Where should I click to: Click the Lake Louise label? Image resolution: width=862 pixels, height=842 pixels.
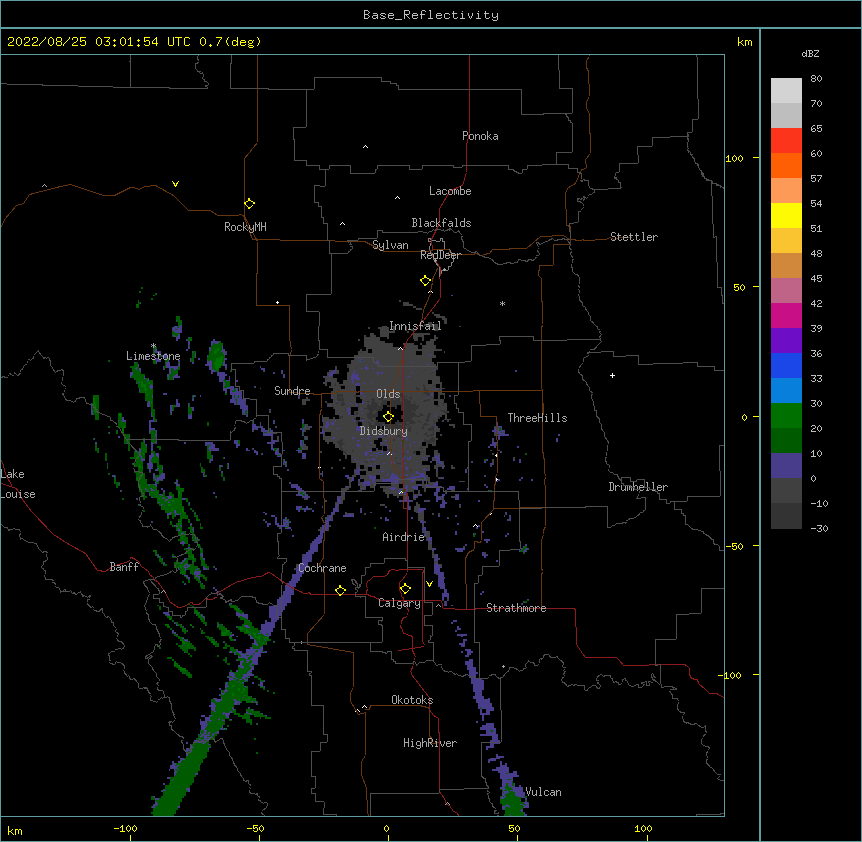pyautogui.click(x=18, y=484)
